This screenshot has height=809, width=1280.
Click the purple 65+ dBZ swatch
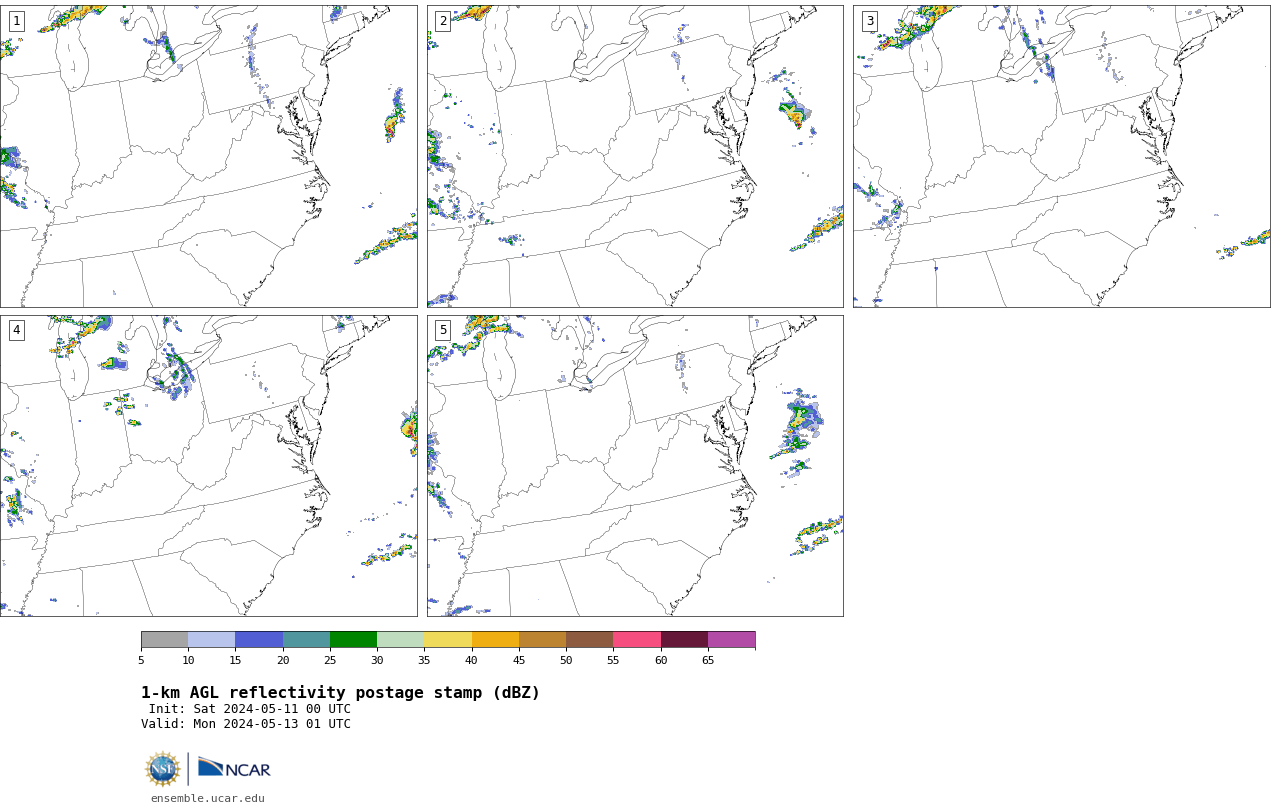[x=731, y=640]
